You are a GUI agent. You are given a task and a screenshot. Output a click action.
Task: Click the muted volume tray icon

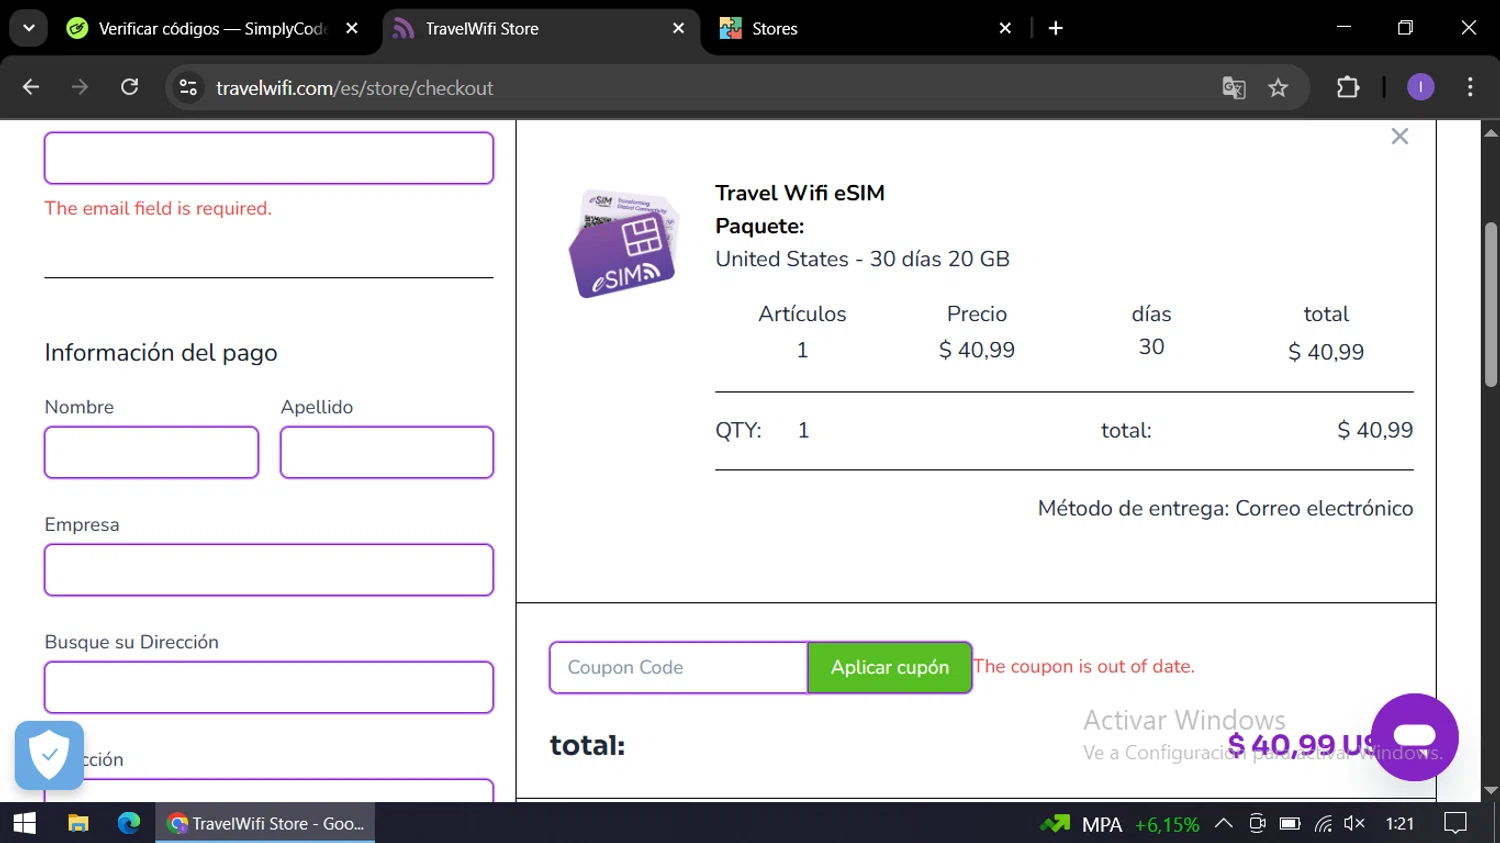click(1355, 824)
